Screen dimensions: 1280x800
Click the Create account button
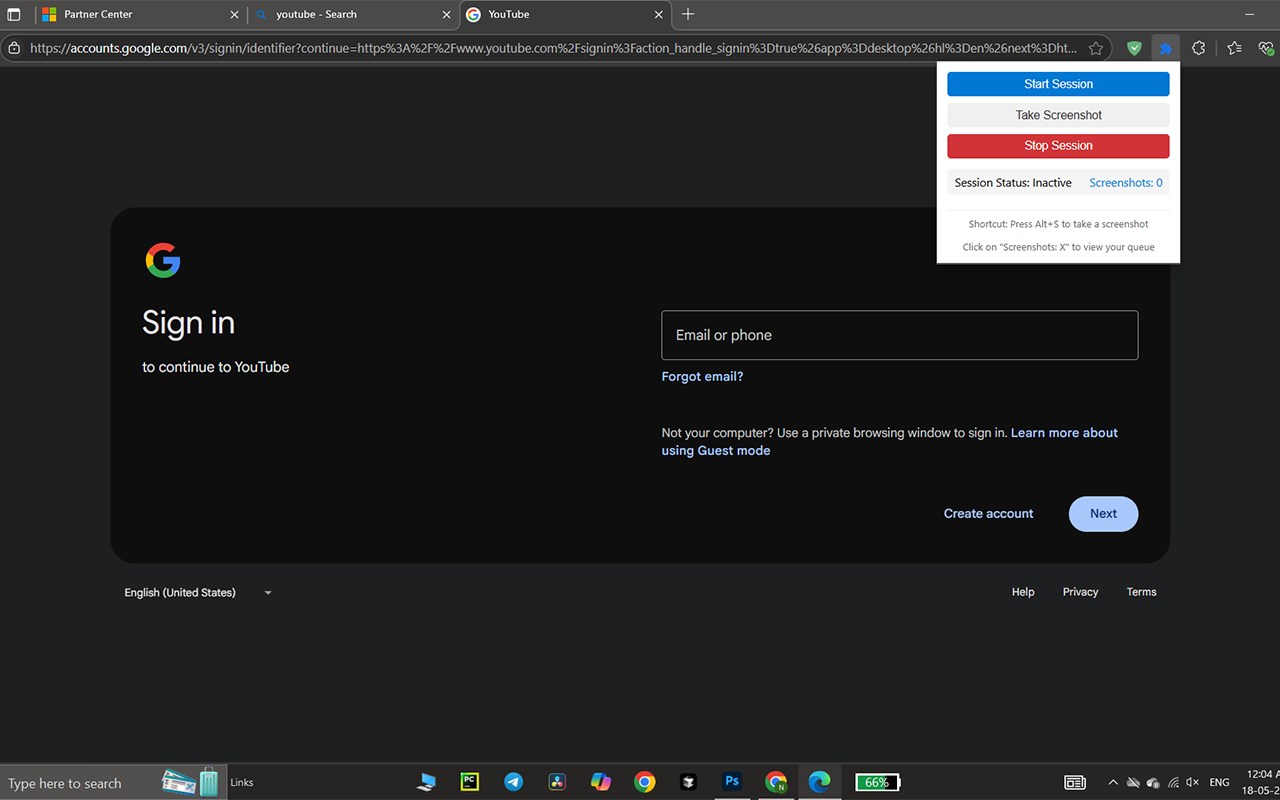[989, 514]
